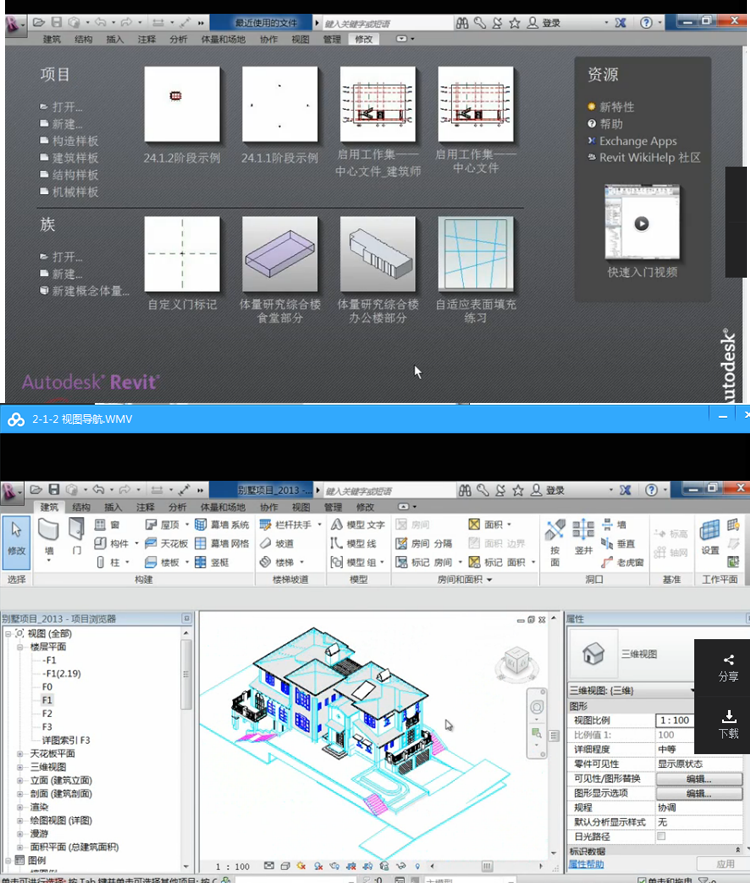Open the 栏杆扶手 railing dropdown arrow
The width and height of the screenshot is (750, 883).
pyautogui.click(x=319, y=525)
